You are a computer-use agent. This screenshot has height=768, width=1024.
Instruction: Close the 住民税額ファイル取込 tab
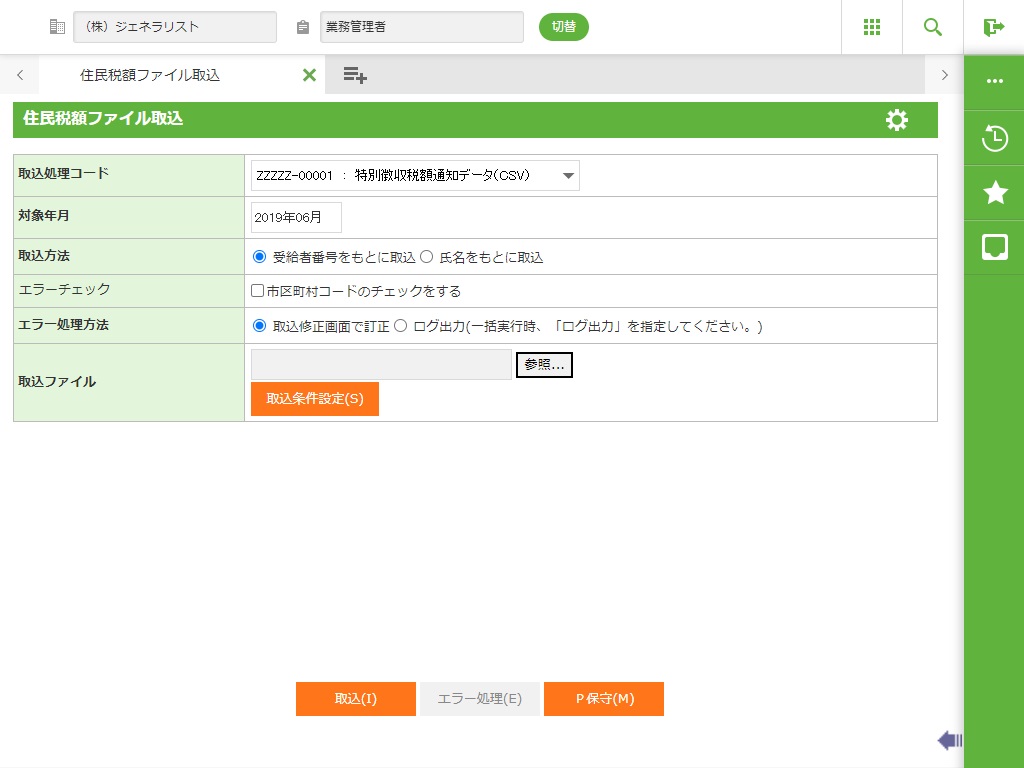pyautogui.click(x=309, y=75)
